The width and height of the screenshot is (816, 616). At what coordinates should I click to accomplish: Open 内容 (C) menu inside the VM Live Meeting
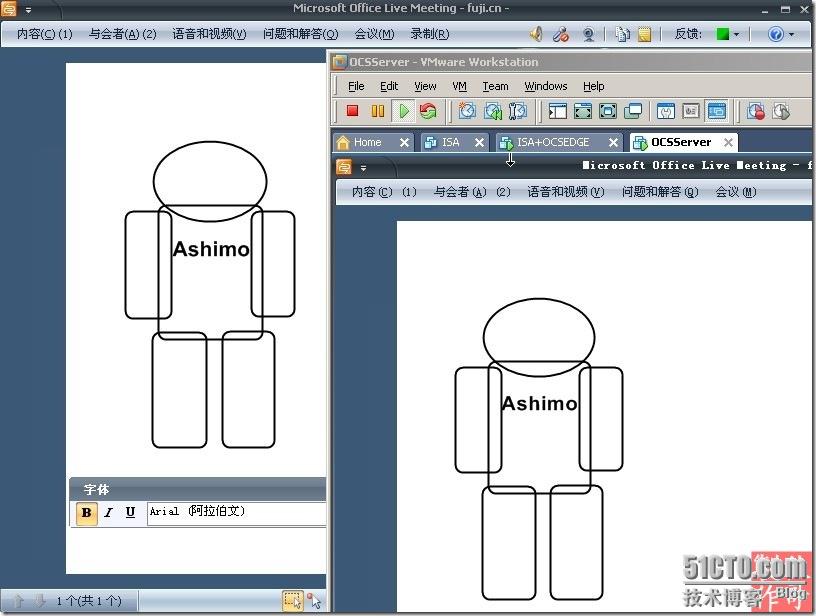[384, 192]
